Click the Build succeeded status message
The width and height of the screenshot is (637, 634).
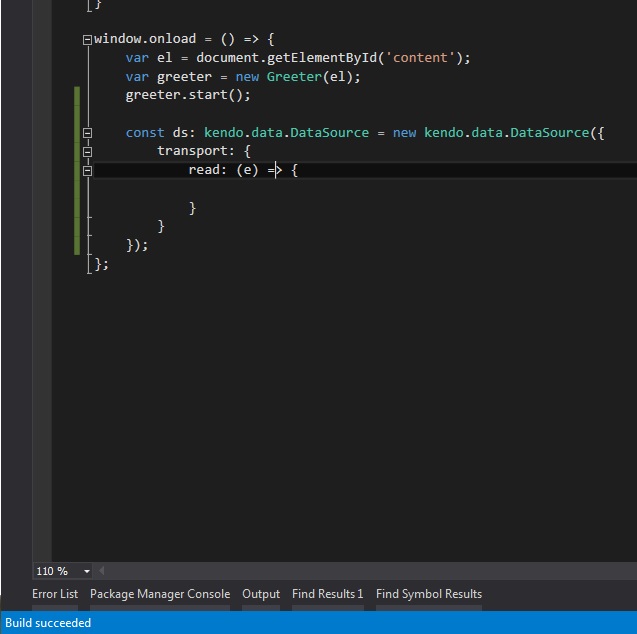point(48,623)
